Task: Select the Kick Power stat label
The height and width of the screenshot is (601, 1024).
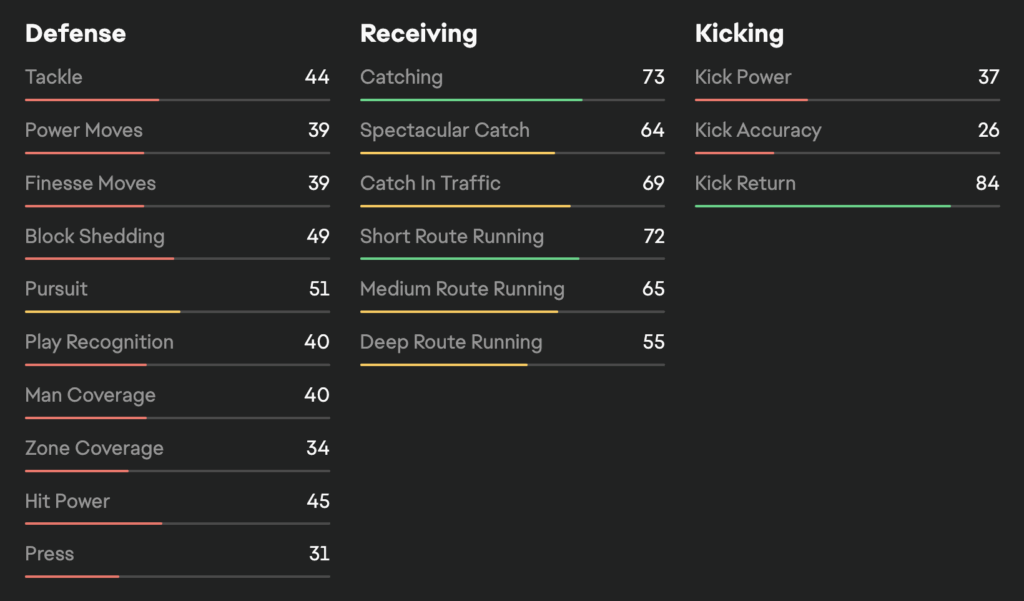Action: 743,77
